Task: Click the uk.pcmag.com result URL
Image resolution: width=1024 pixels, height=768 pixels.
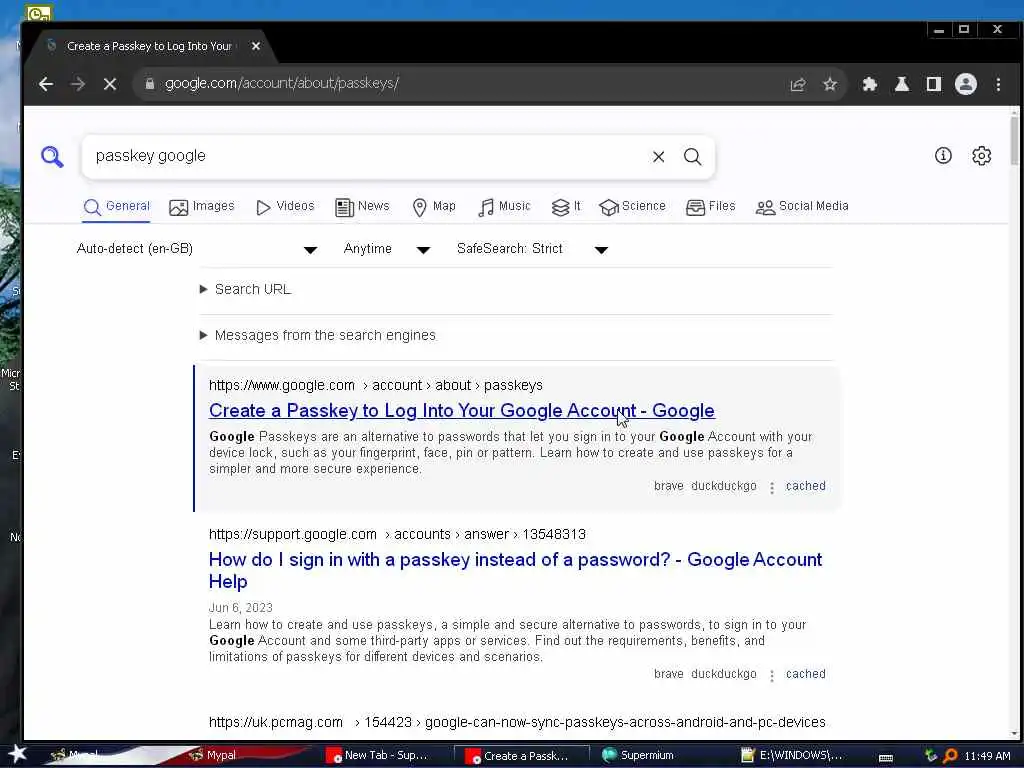Action: [517, 722]
